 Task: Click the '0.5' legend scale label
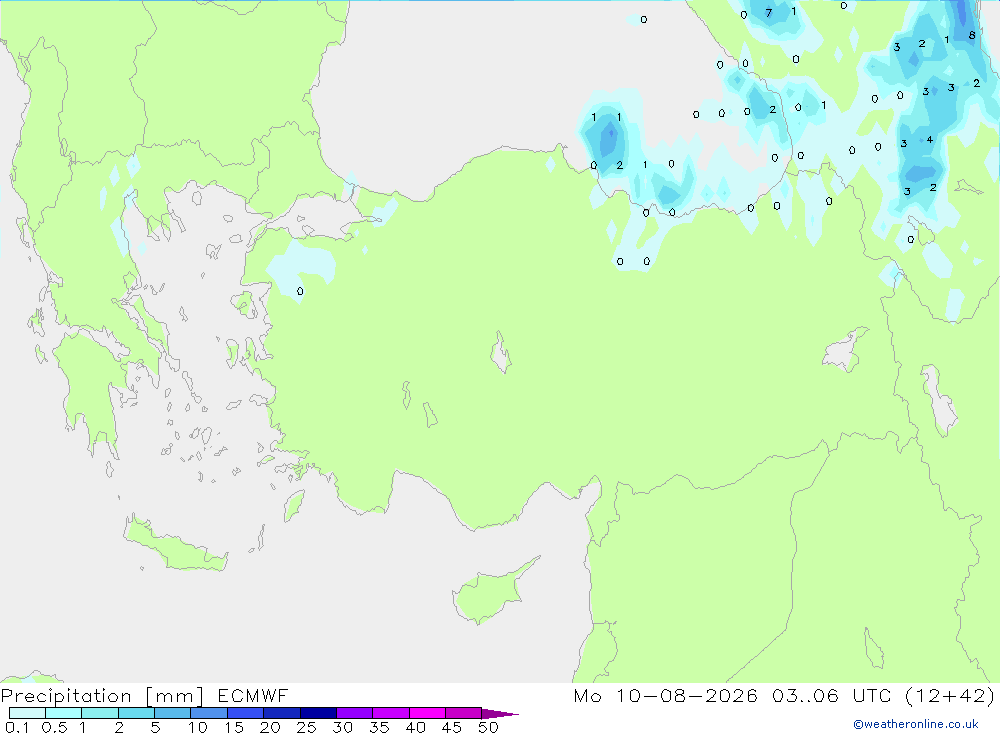[54, 727]
